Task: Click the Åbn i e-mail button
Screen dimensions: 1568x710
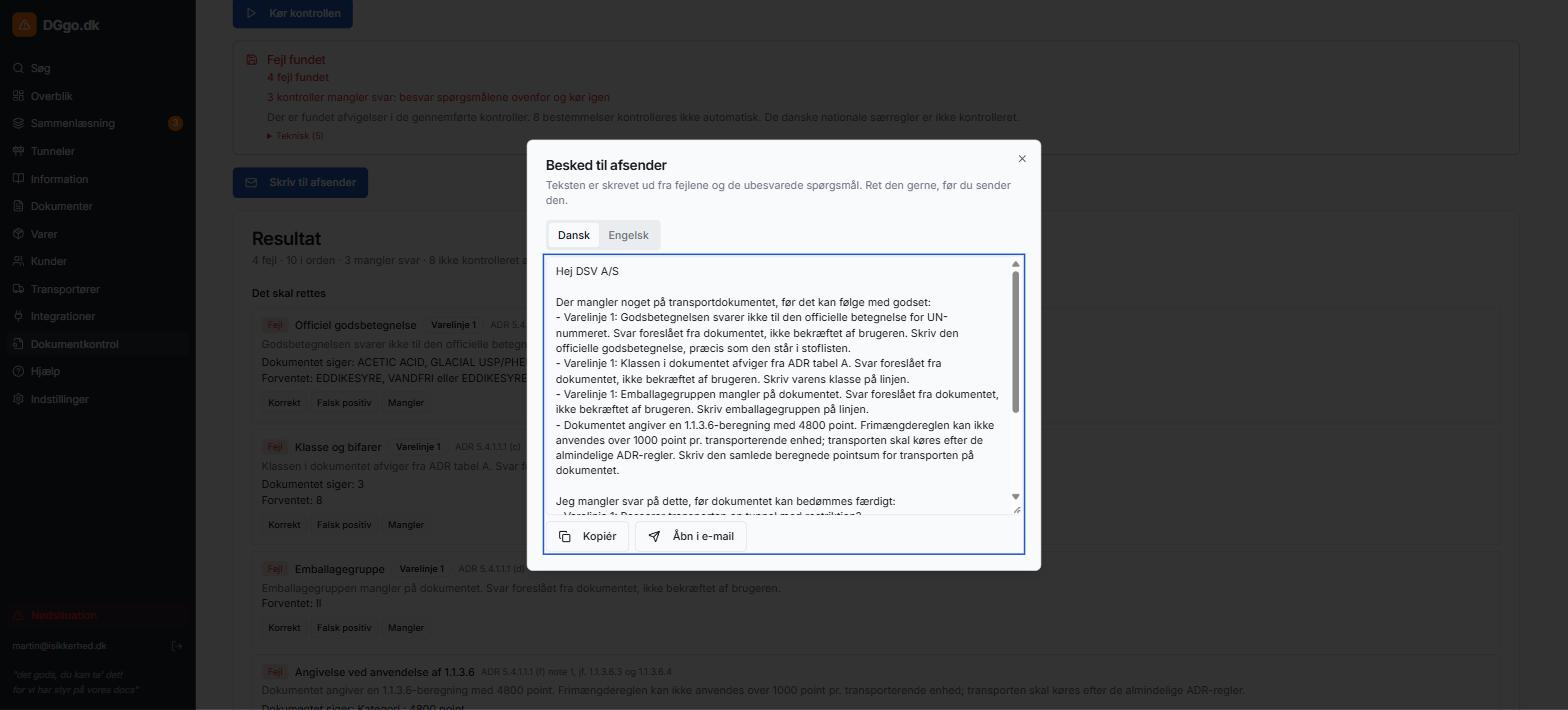Action: coord(691,537)
